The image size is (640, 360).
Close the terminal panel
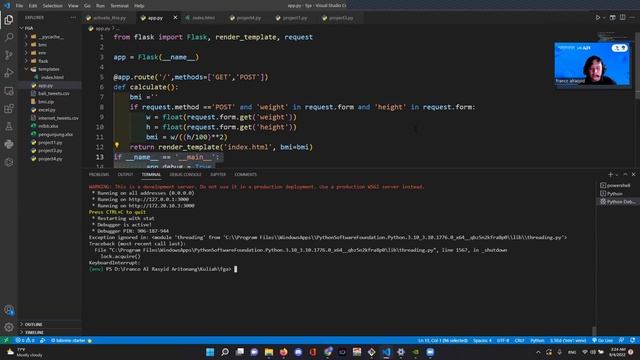point(633,174)
